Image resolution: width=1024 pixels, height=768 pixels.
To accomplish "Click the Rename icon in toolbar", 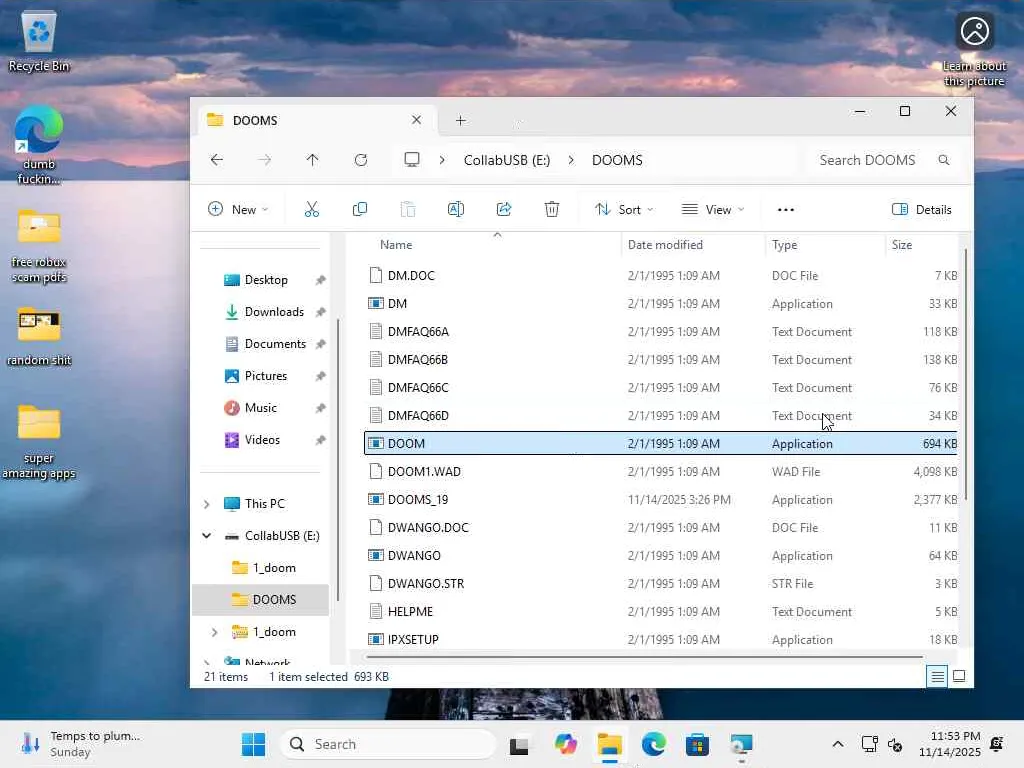I will [456, 210].
